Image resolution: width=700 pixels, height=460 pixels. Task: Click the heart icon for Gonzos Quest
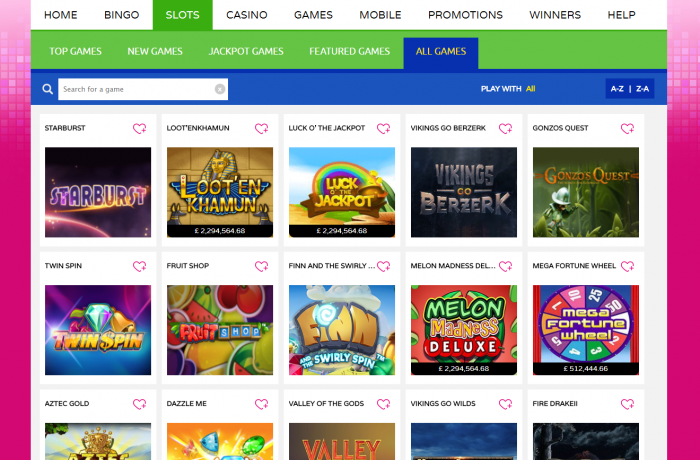click(x=627, y=129)
